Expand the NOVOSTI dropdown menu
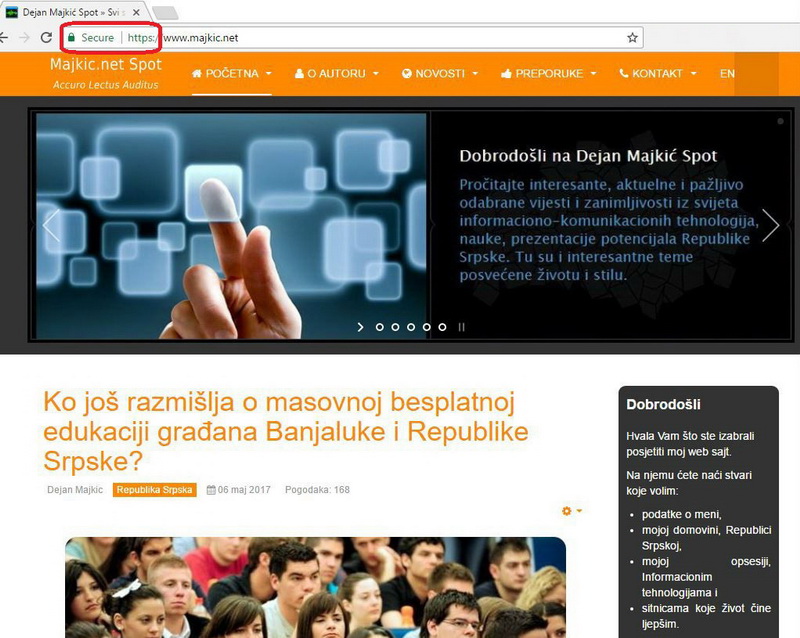Viewport: 800px width, 638px height. (440, 74)
